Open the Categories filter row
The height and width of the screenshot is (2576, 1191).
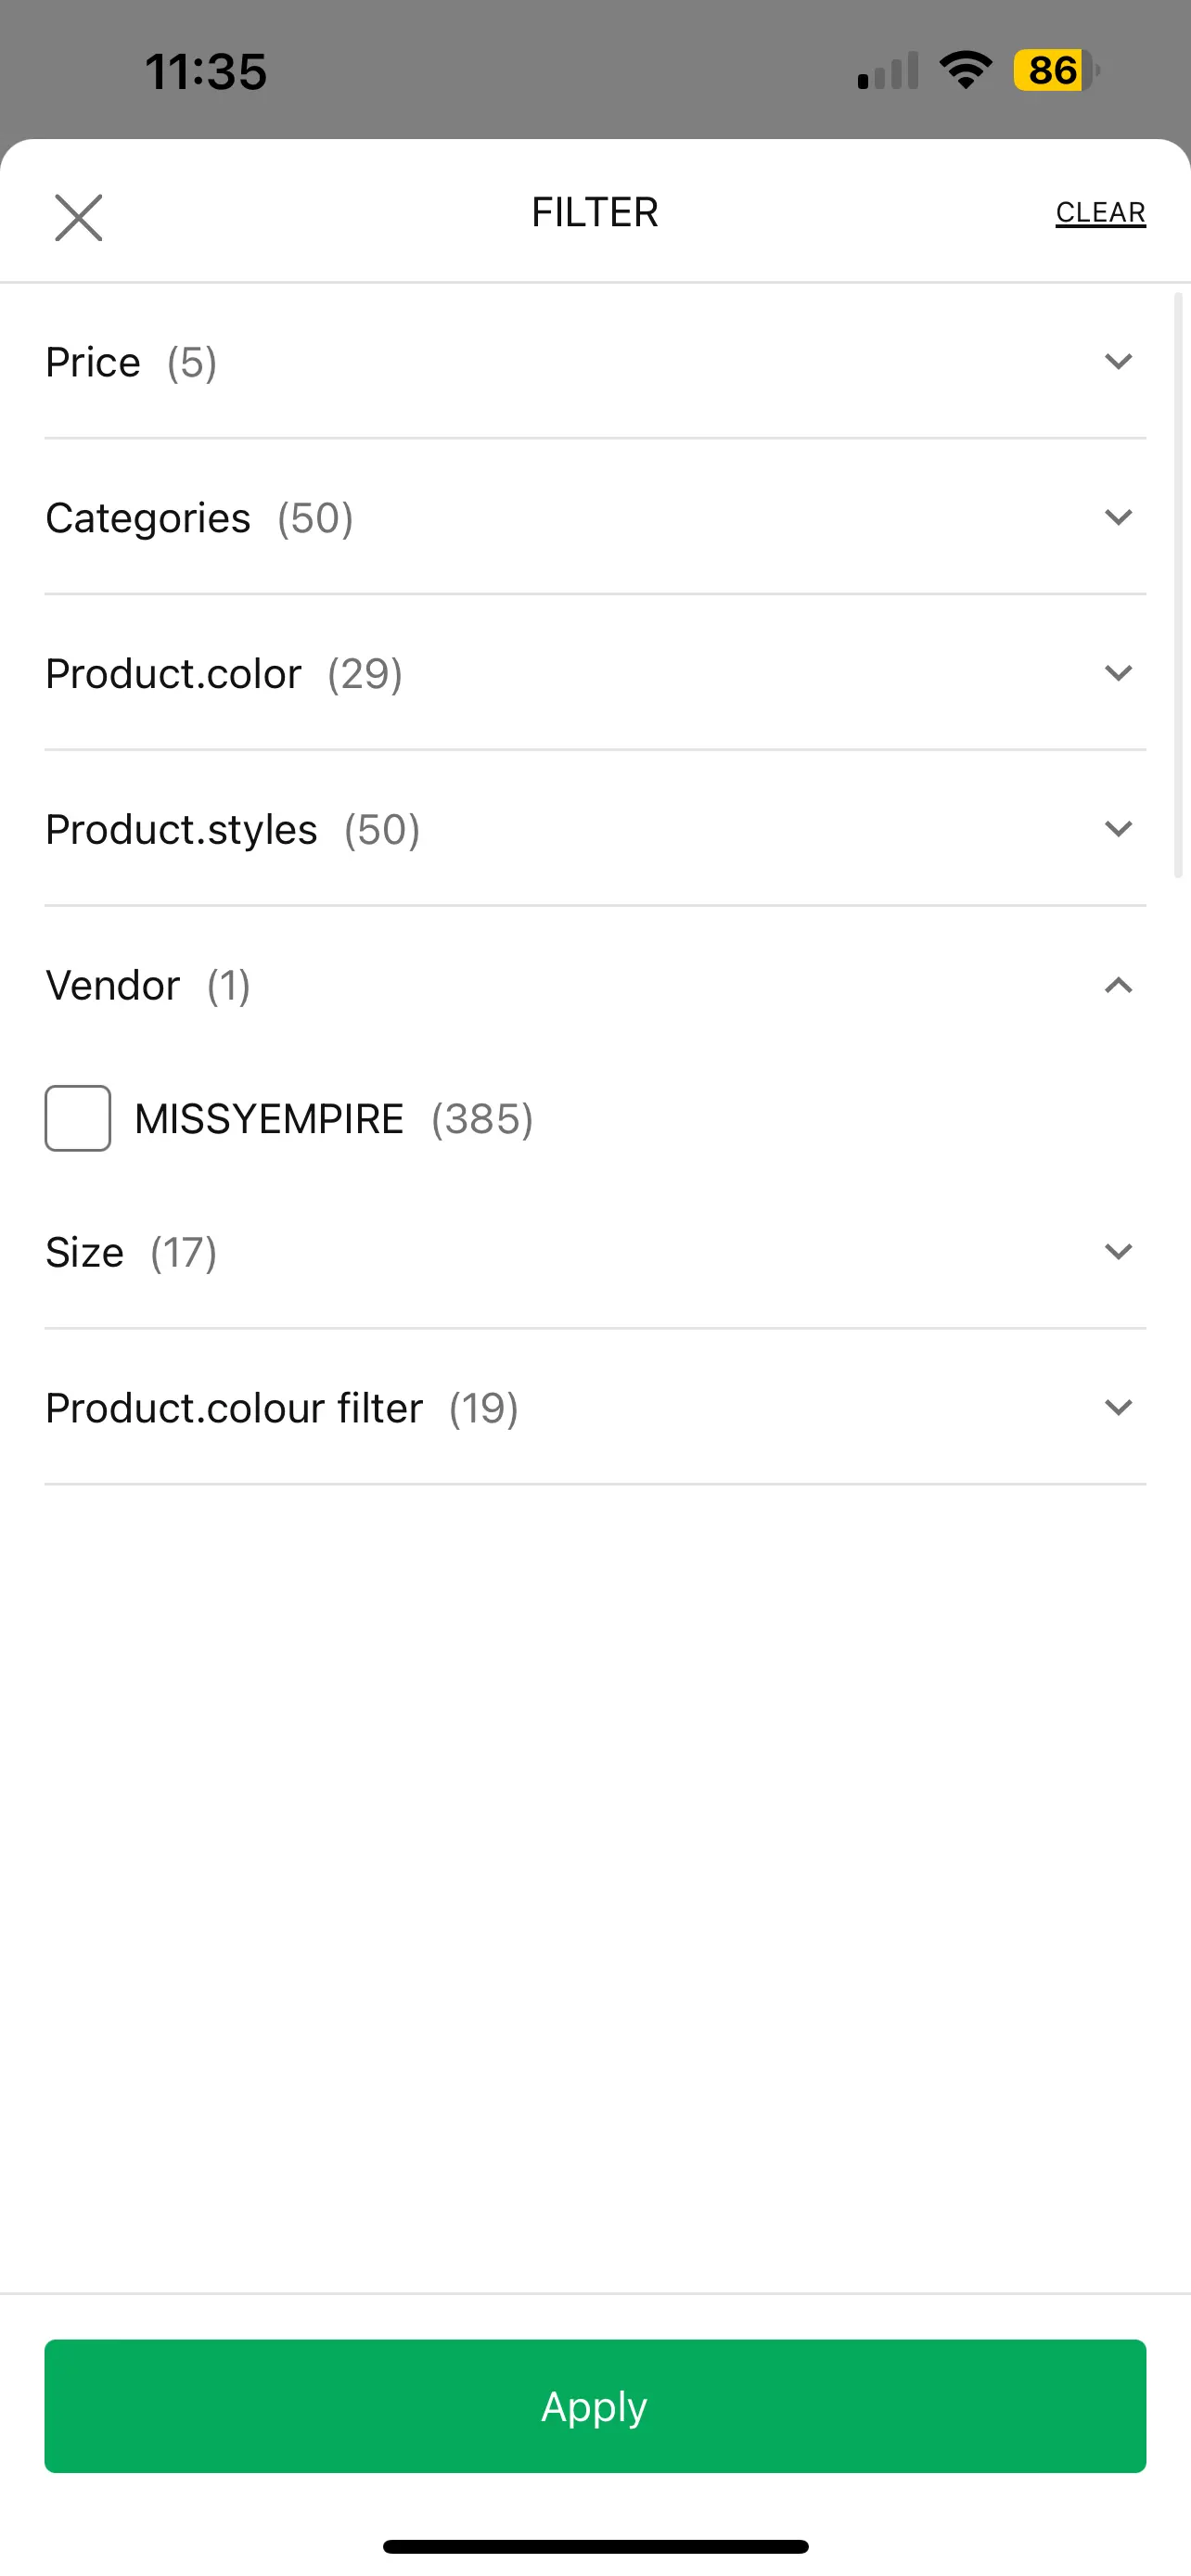595,517
